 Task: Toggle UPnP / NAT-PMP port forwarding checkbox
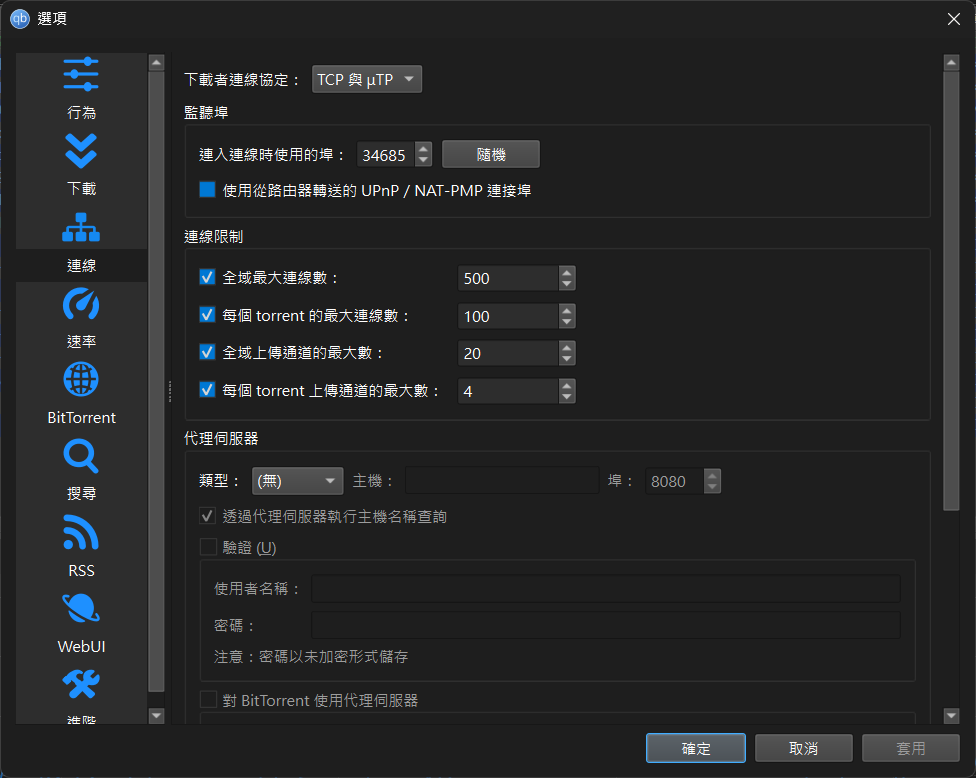point(207,189)
